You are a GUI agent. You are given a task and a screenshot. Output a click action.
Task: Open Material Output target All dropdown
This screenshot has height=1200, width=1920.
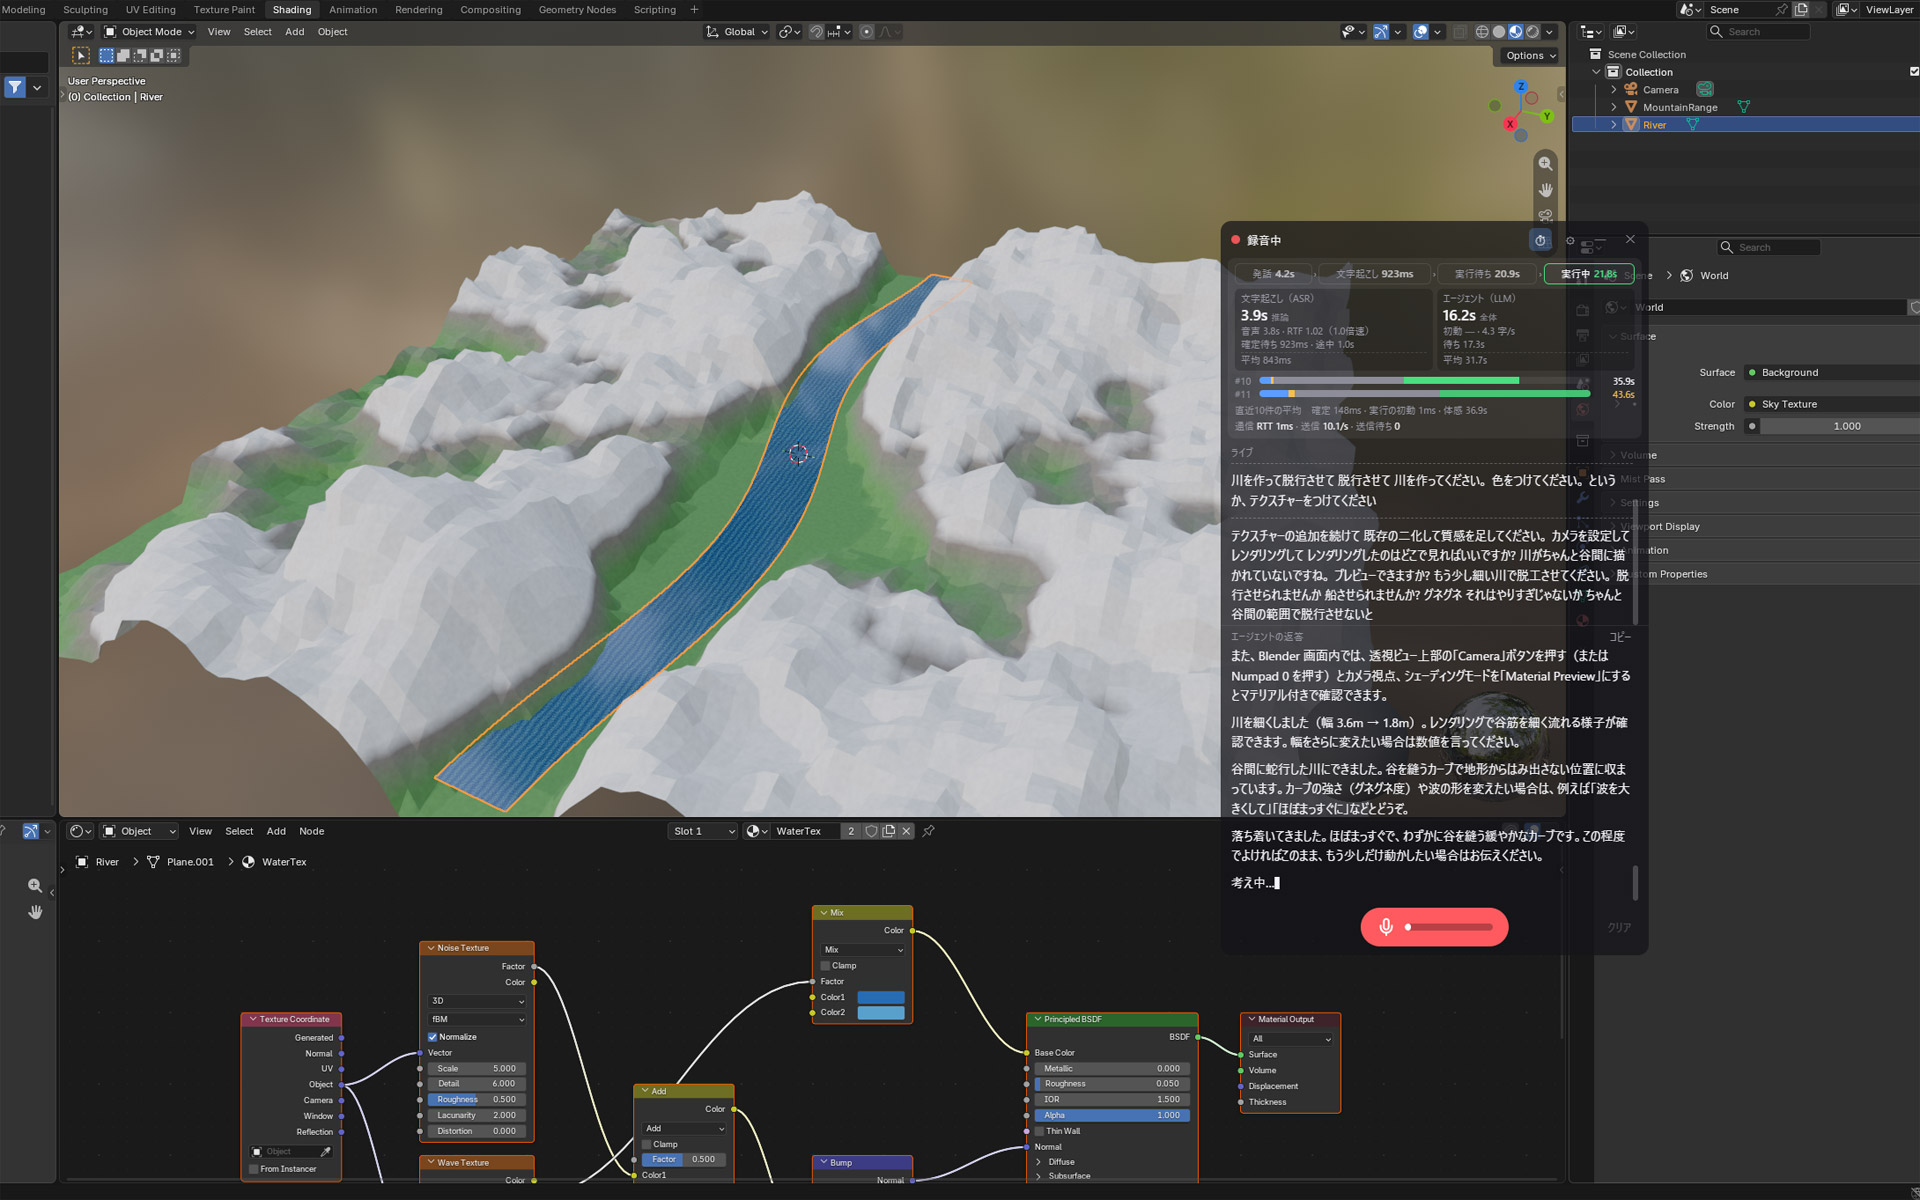coord(1291,1039)
